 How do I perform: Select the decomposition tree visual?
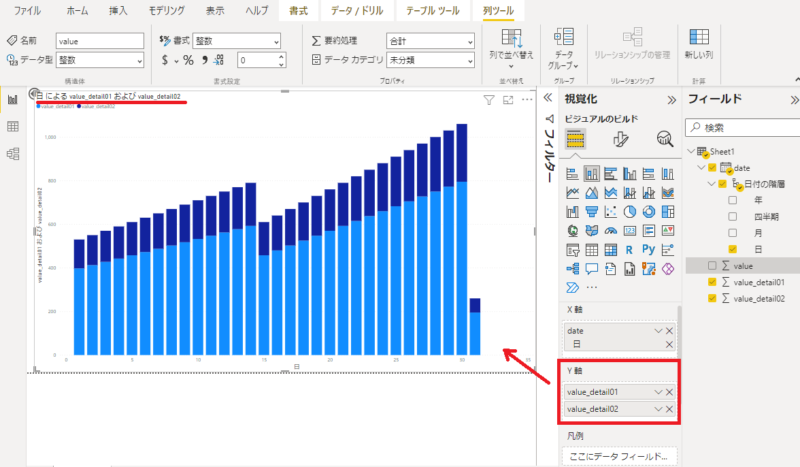(572, 269)
